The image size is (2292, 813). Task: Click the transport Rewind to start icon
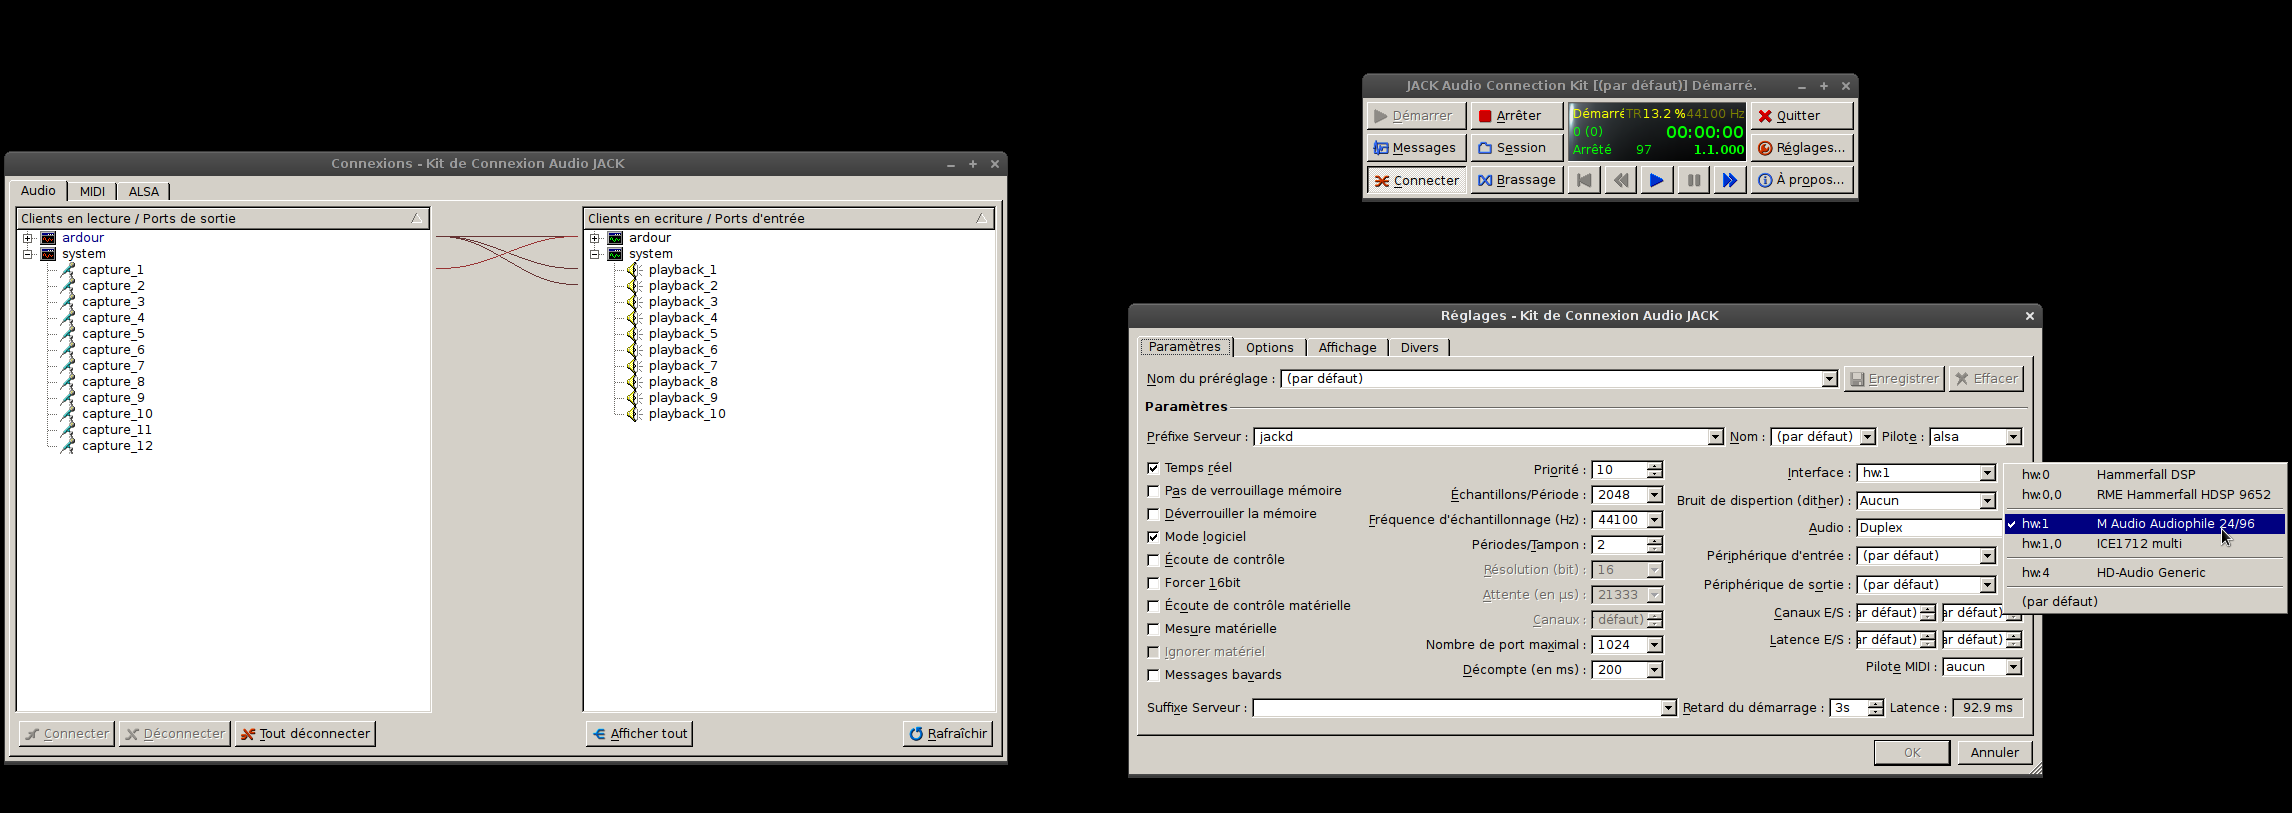pos(1584,180)
